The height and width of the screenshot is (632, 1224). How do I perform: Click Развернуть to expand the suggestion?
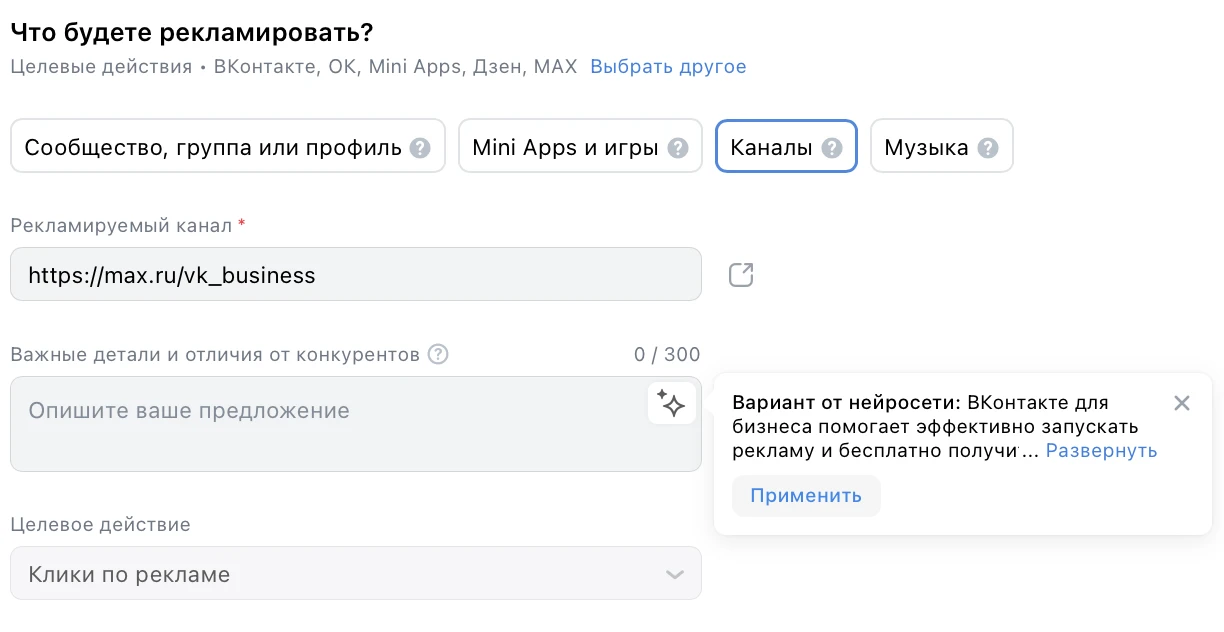tap(1102, 451)
